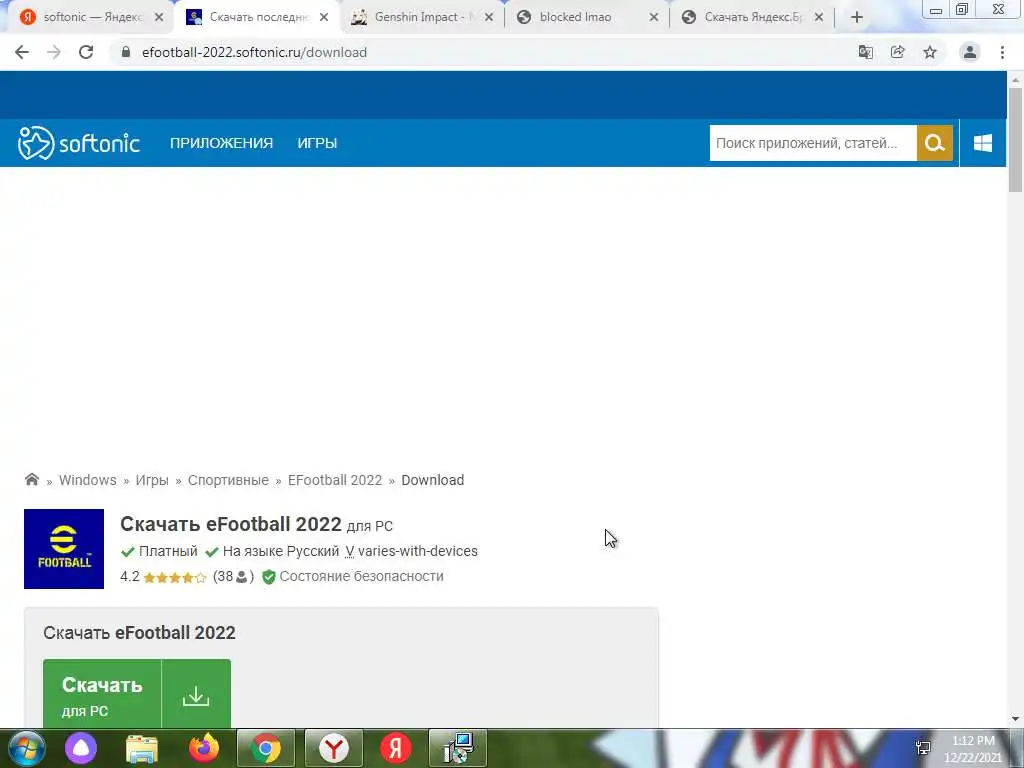Click the Softonic logo
The image size is (1024, 768).
click(x=78, y=143)
